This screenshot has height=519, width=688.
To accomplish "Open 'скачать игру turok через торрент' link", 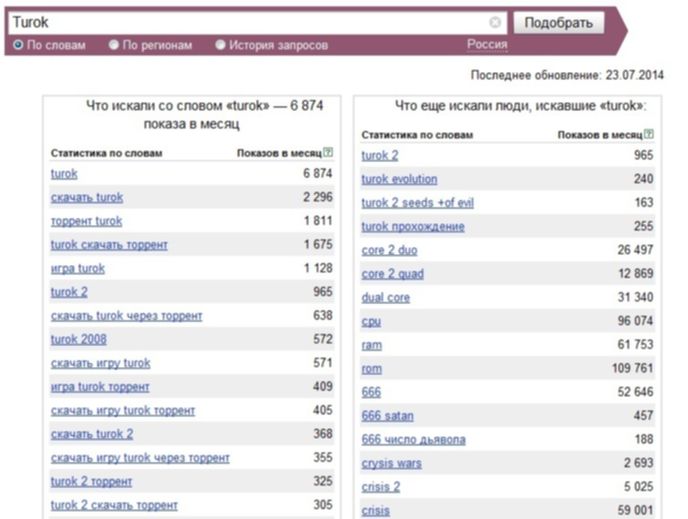I will (x=140, y=458).
